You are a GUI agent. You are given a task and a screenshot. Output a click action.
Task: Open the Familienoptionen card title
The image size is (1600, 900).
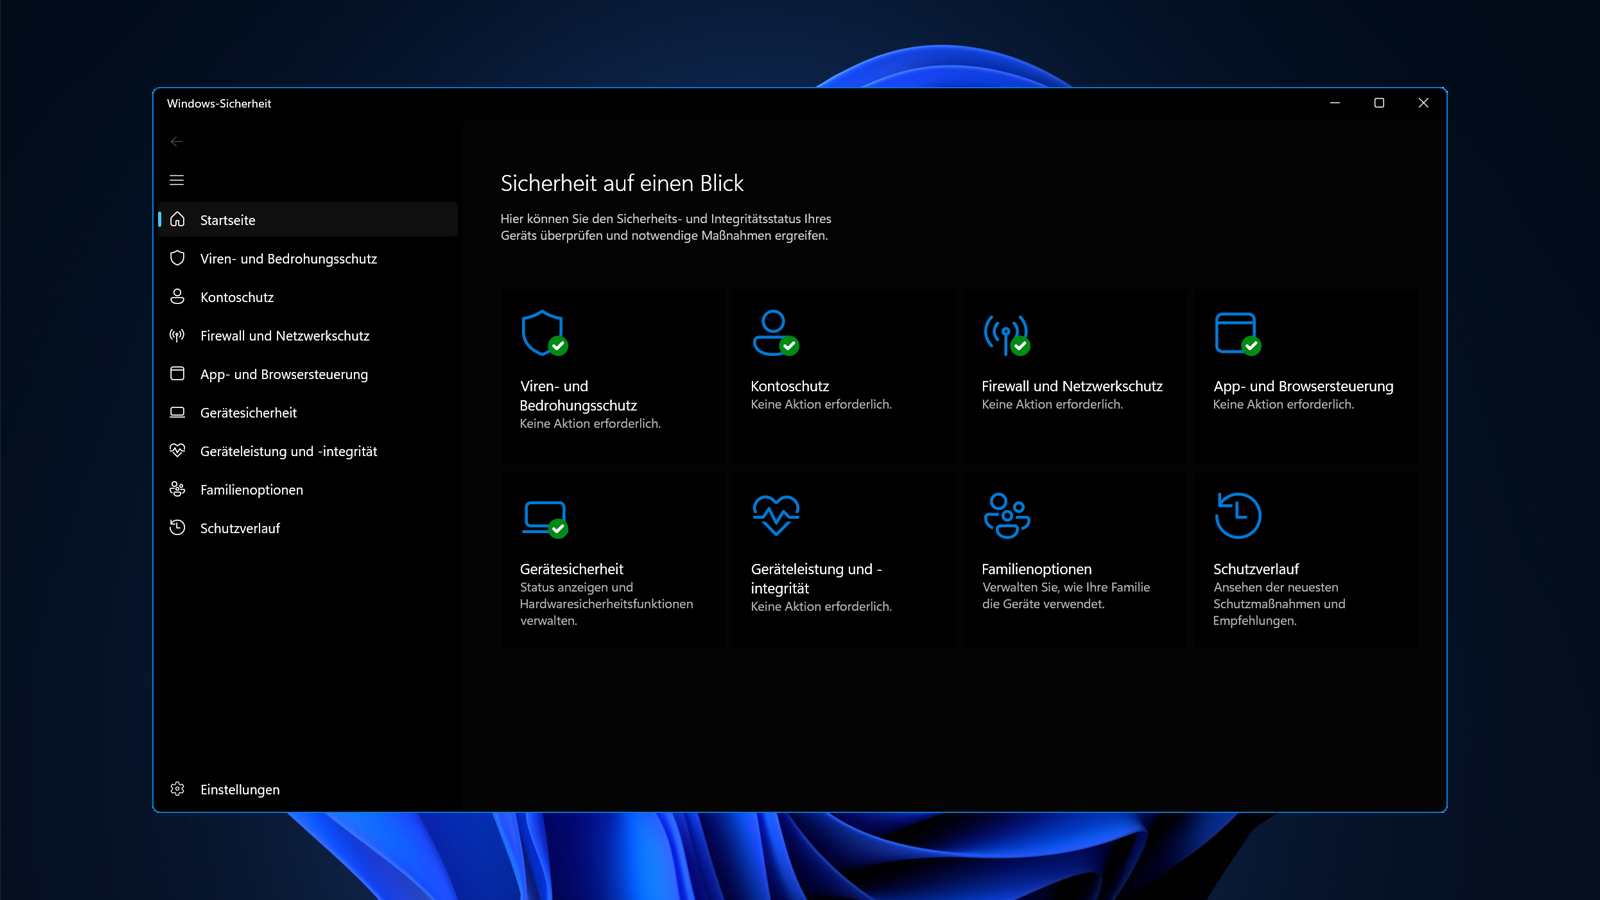(1037, 569)
